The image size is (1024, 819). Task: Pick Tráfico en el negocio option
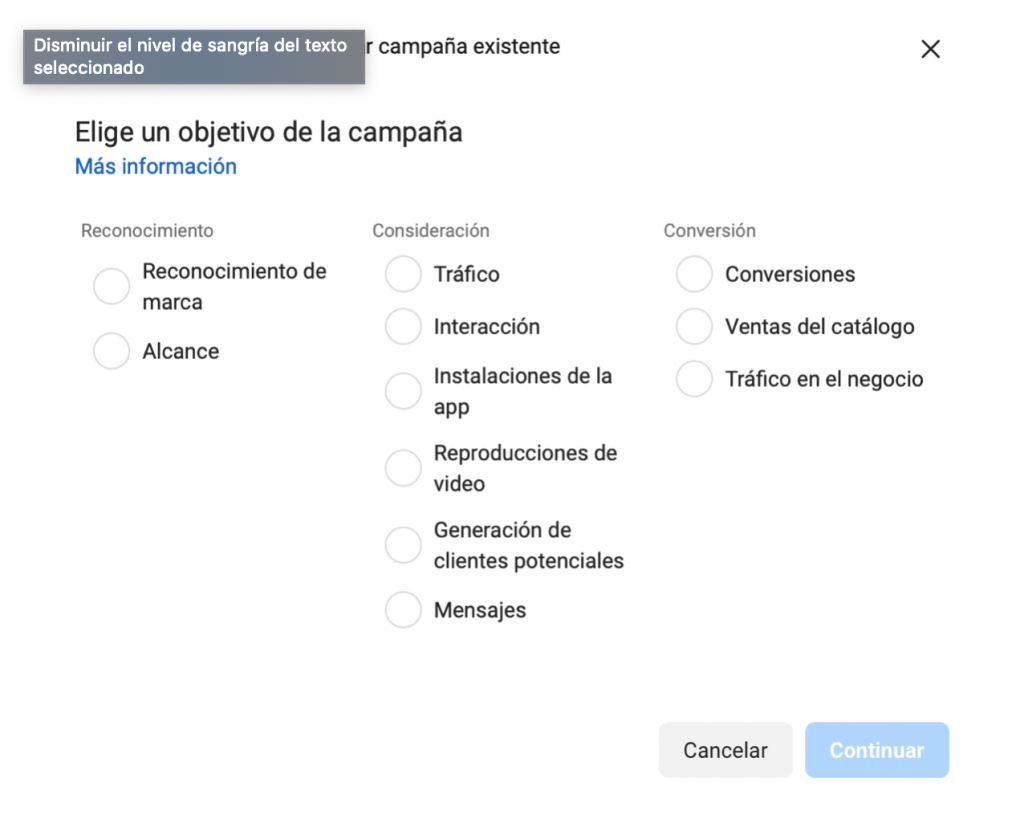pos(694,380)
